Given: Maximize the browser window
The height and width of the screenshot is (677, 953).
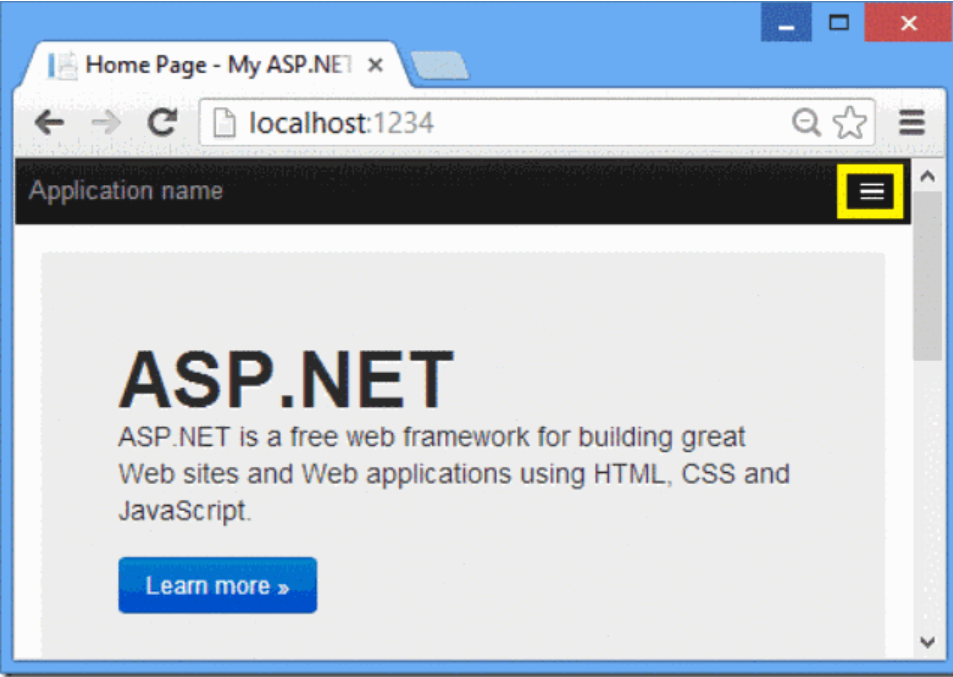Looking at the screenshot, I should 838,24.
